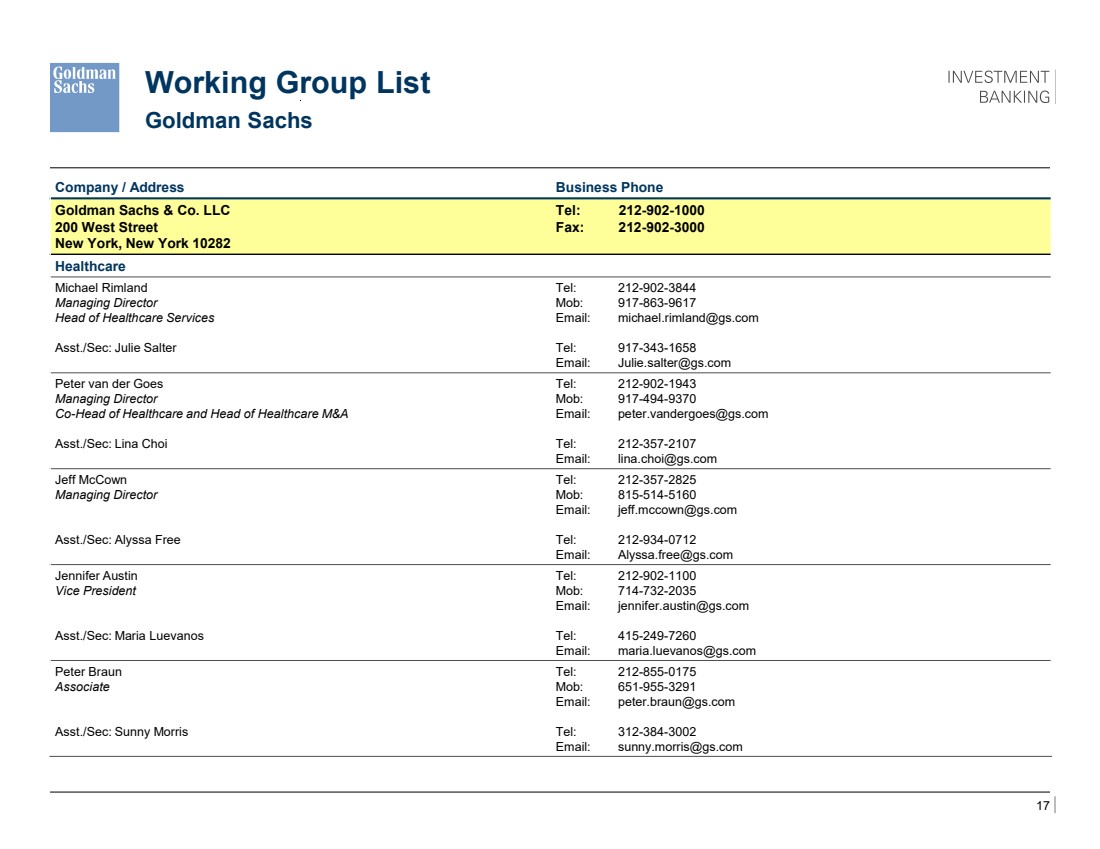This screenshot has width=1100, height=849.
Task: Select Maria Luevanos' Tel 415-249-7260
Action: coord(657,636)
